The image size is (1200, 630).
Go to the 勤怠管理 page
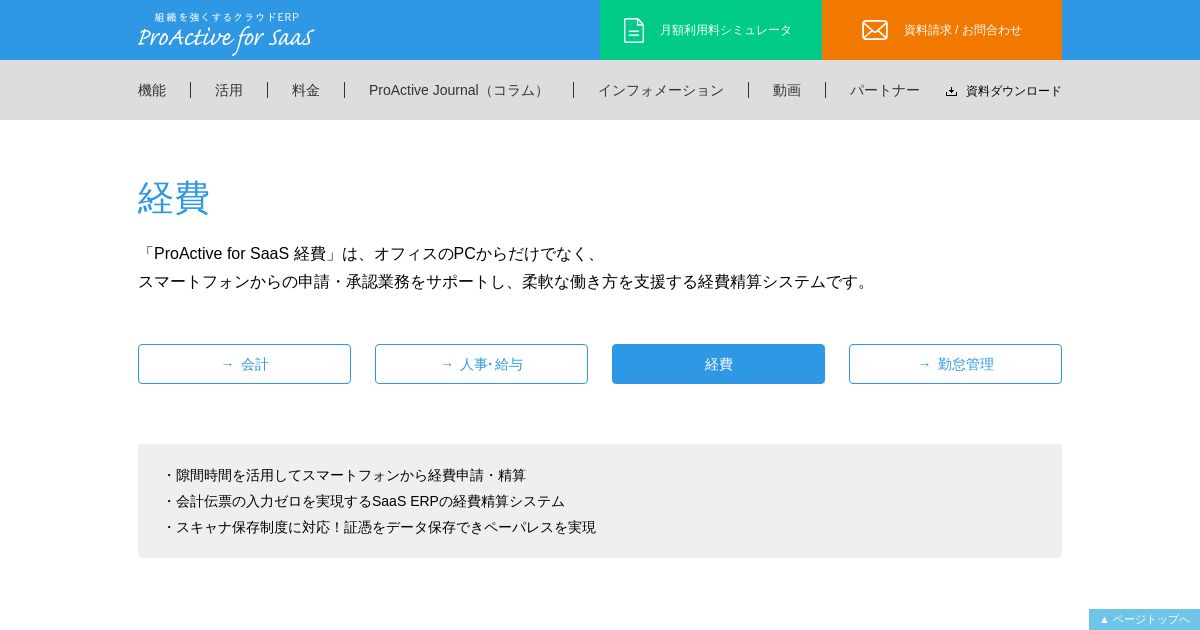(x=955, y=364)
